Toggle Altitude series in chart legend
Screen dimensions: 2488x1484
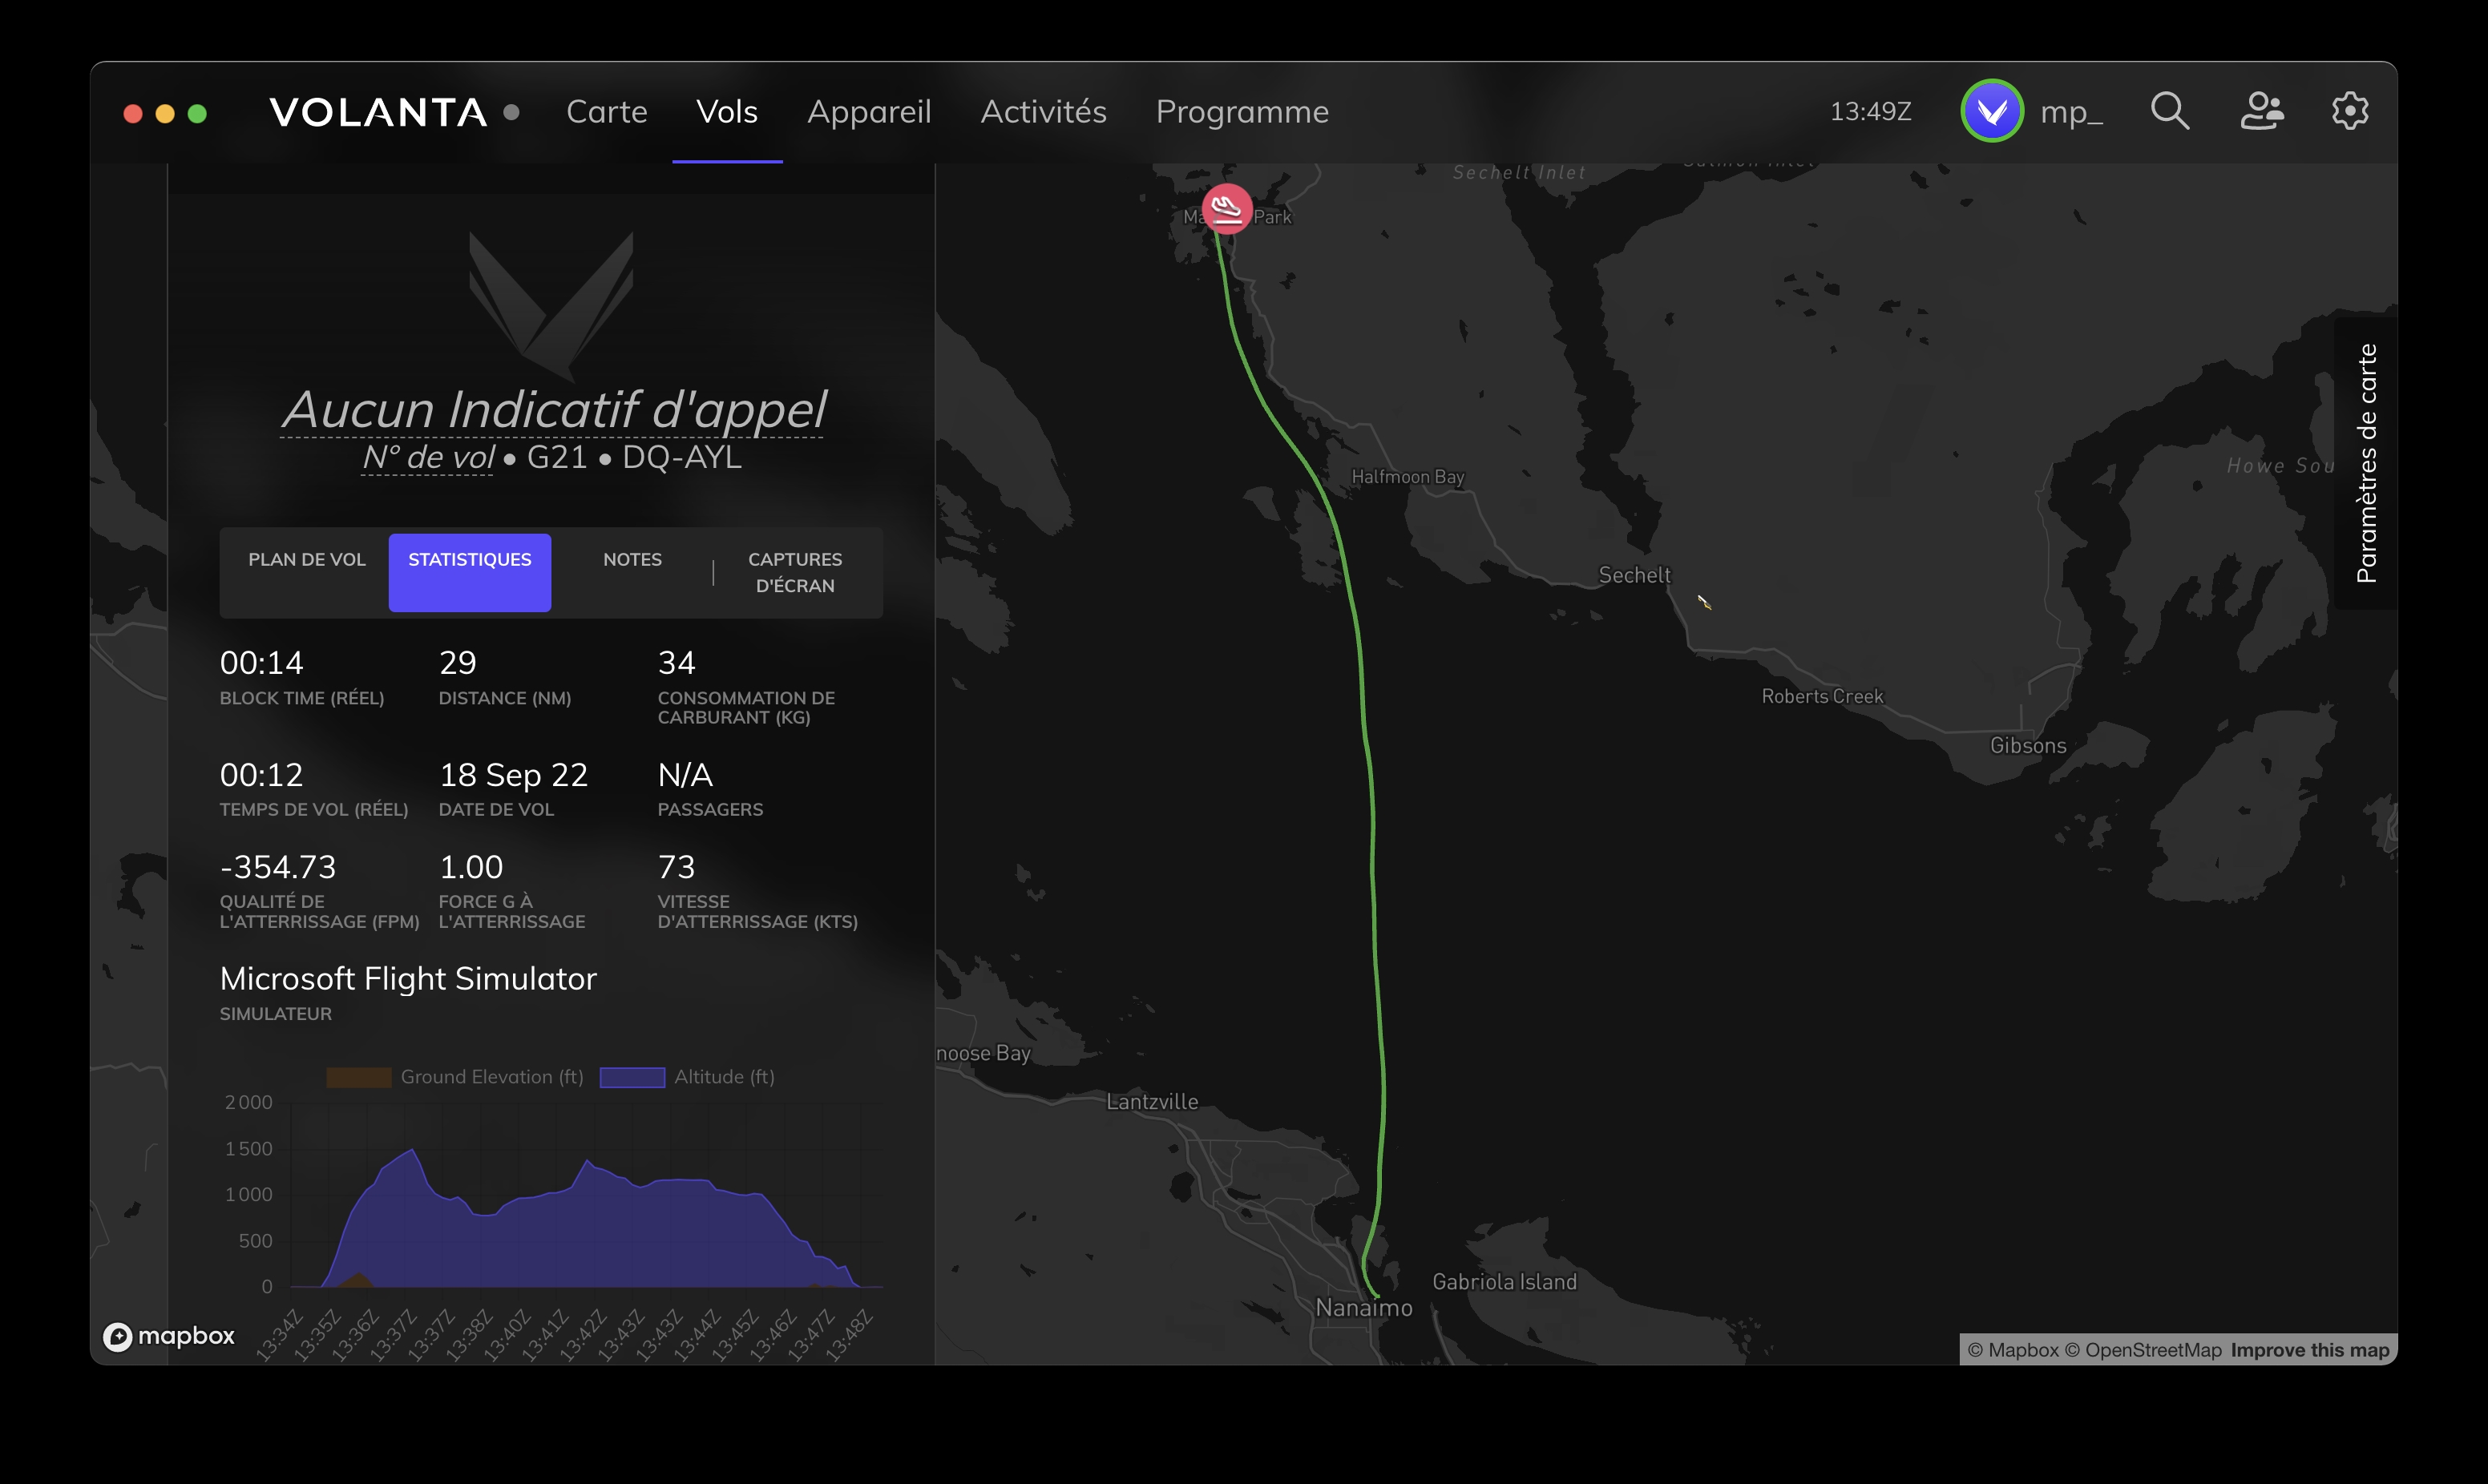click(x=688, y=1077)
